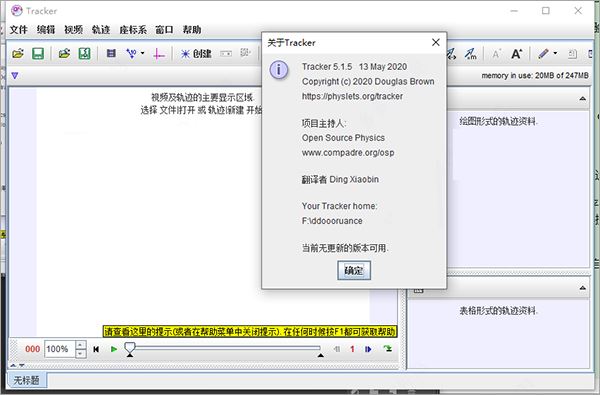Decrease play rate with down spinner arrow
This screenshot has width=600, height=395.
coord(81,354)
